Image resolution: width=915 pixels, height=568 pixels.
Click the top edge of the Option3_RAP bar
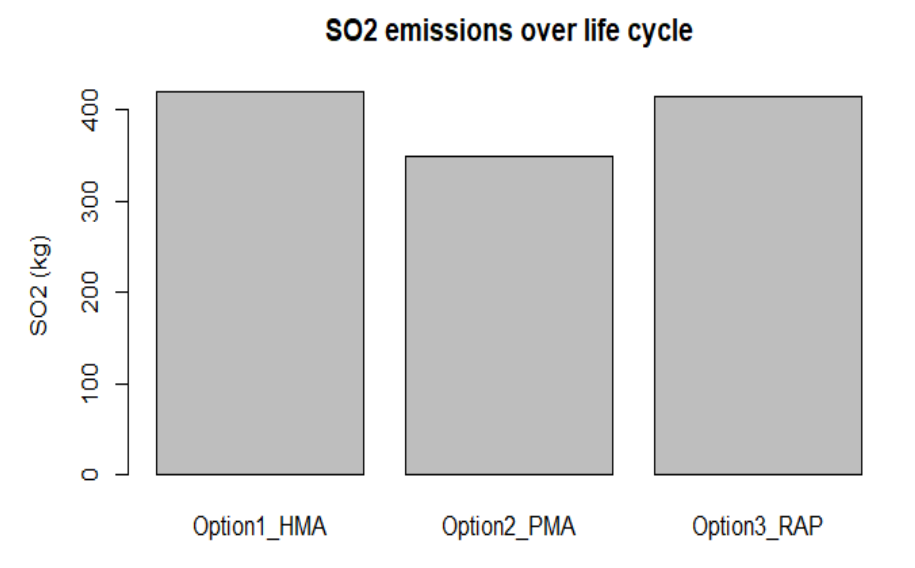[758, 96]
